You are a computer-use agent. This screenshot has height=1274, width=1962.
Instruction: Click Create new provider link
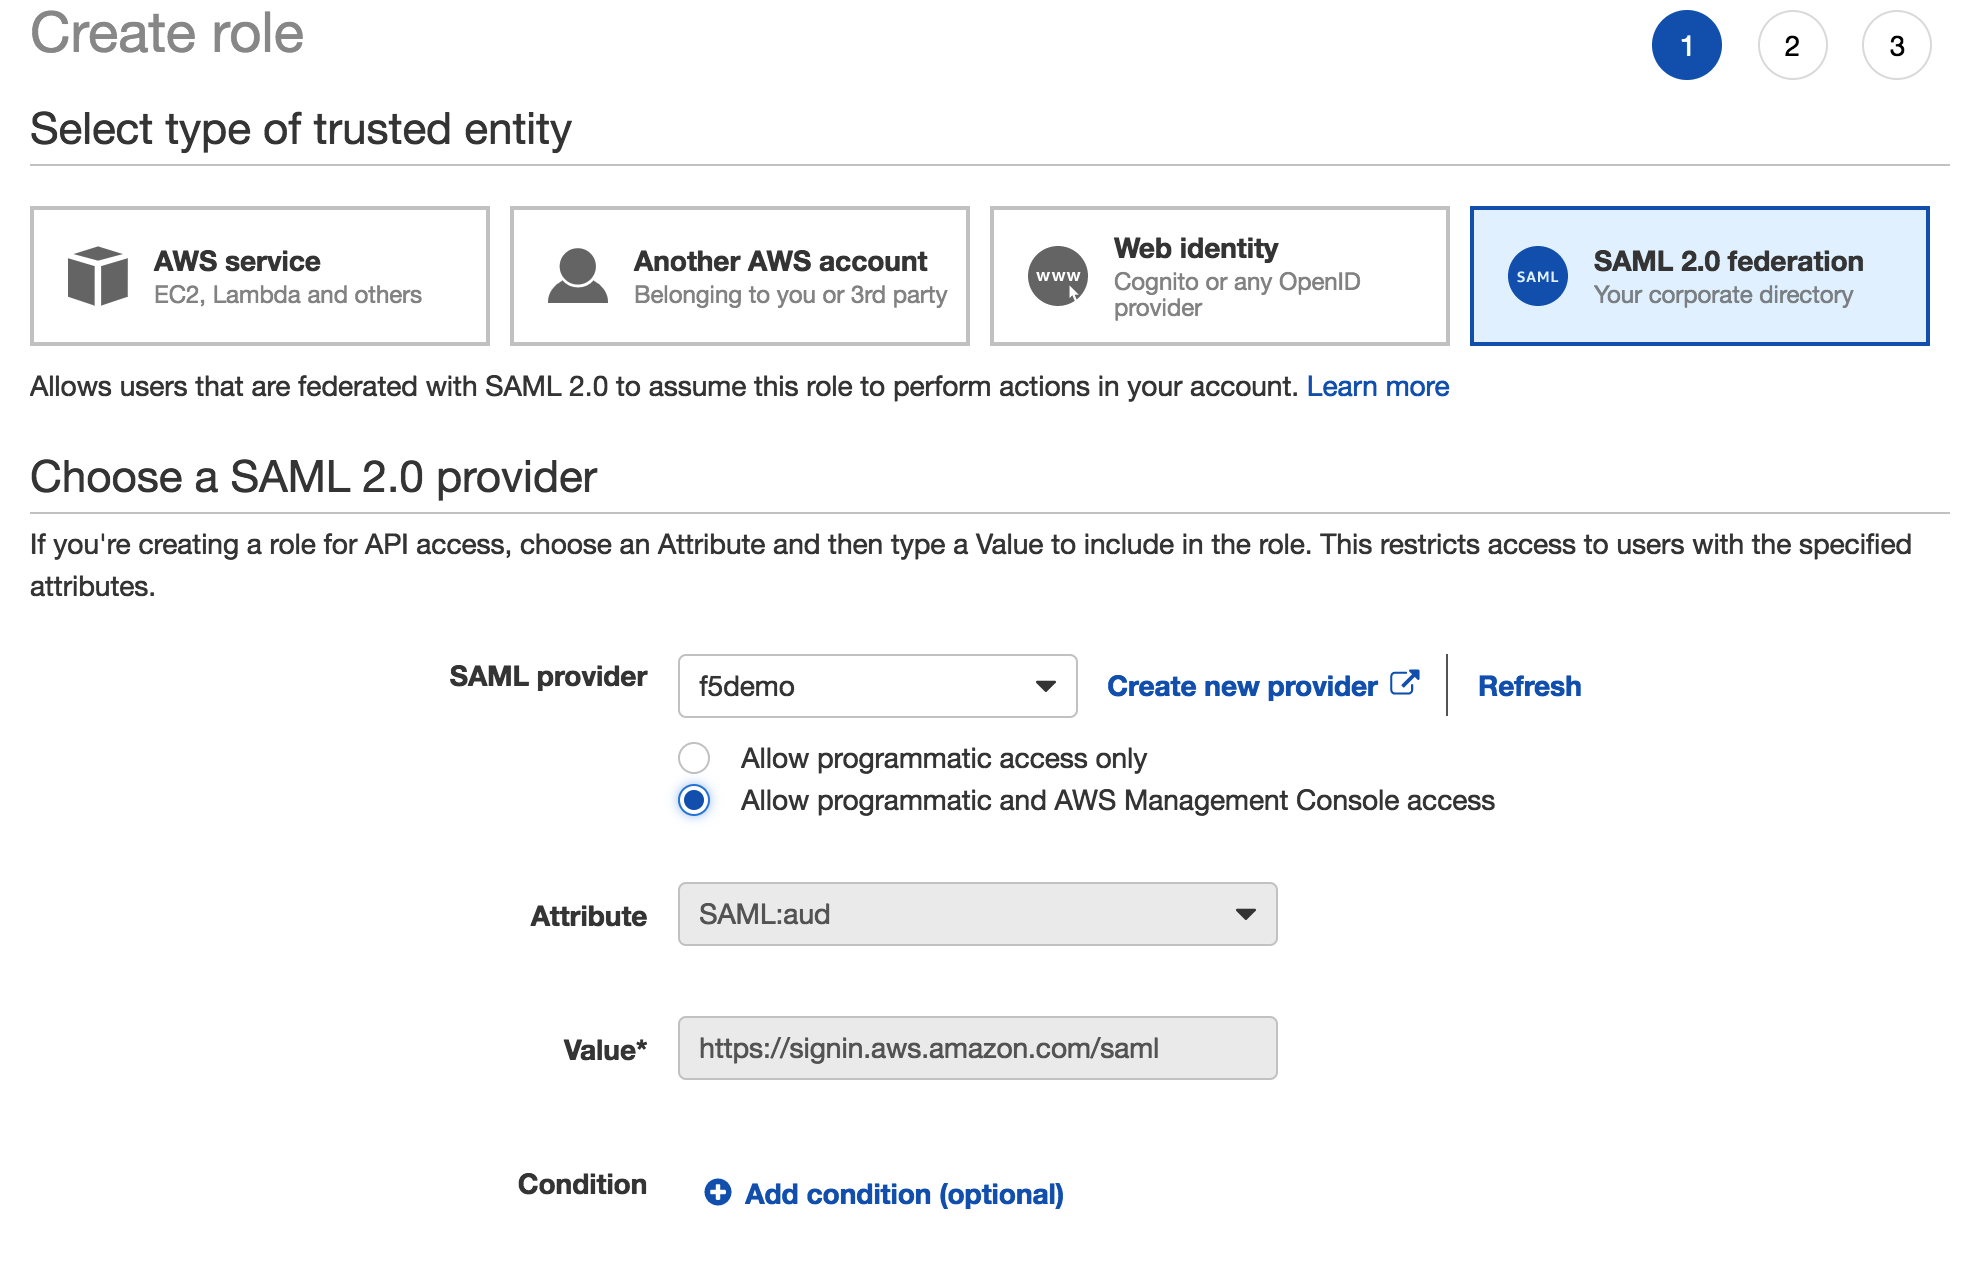tap(1242, 686)
